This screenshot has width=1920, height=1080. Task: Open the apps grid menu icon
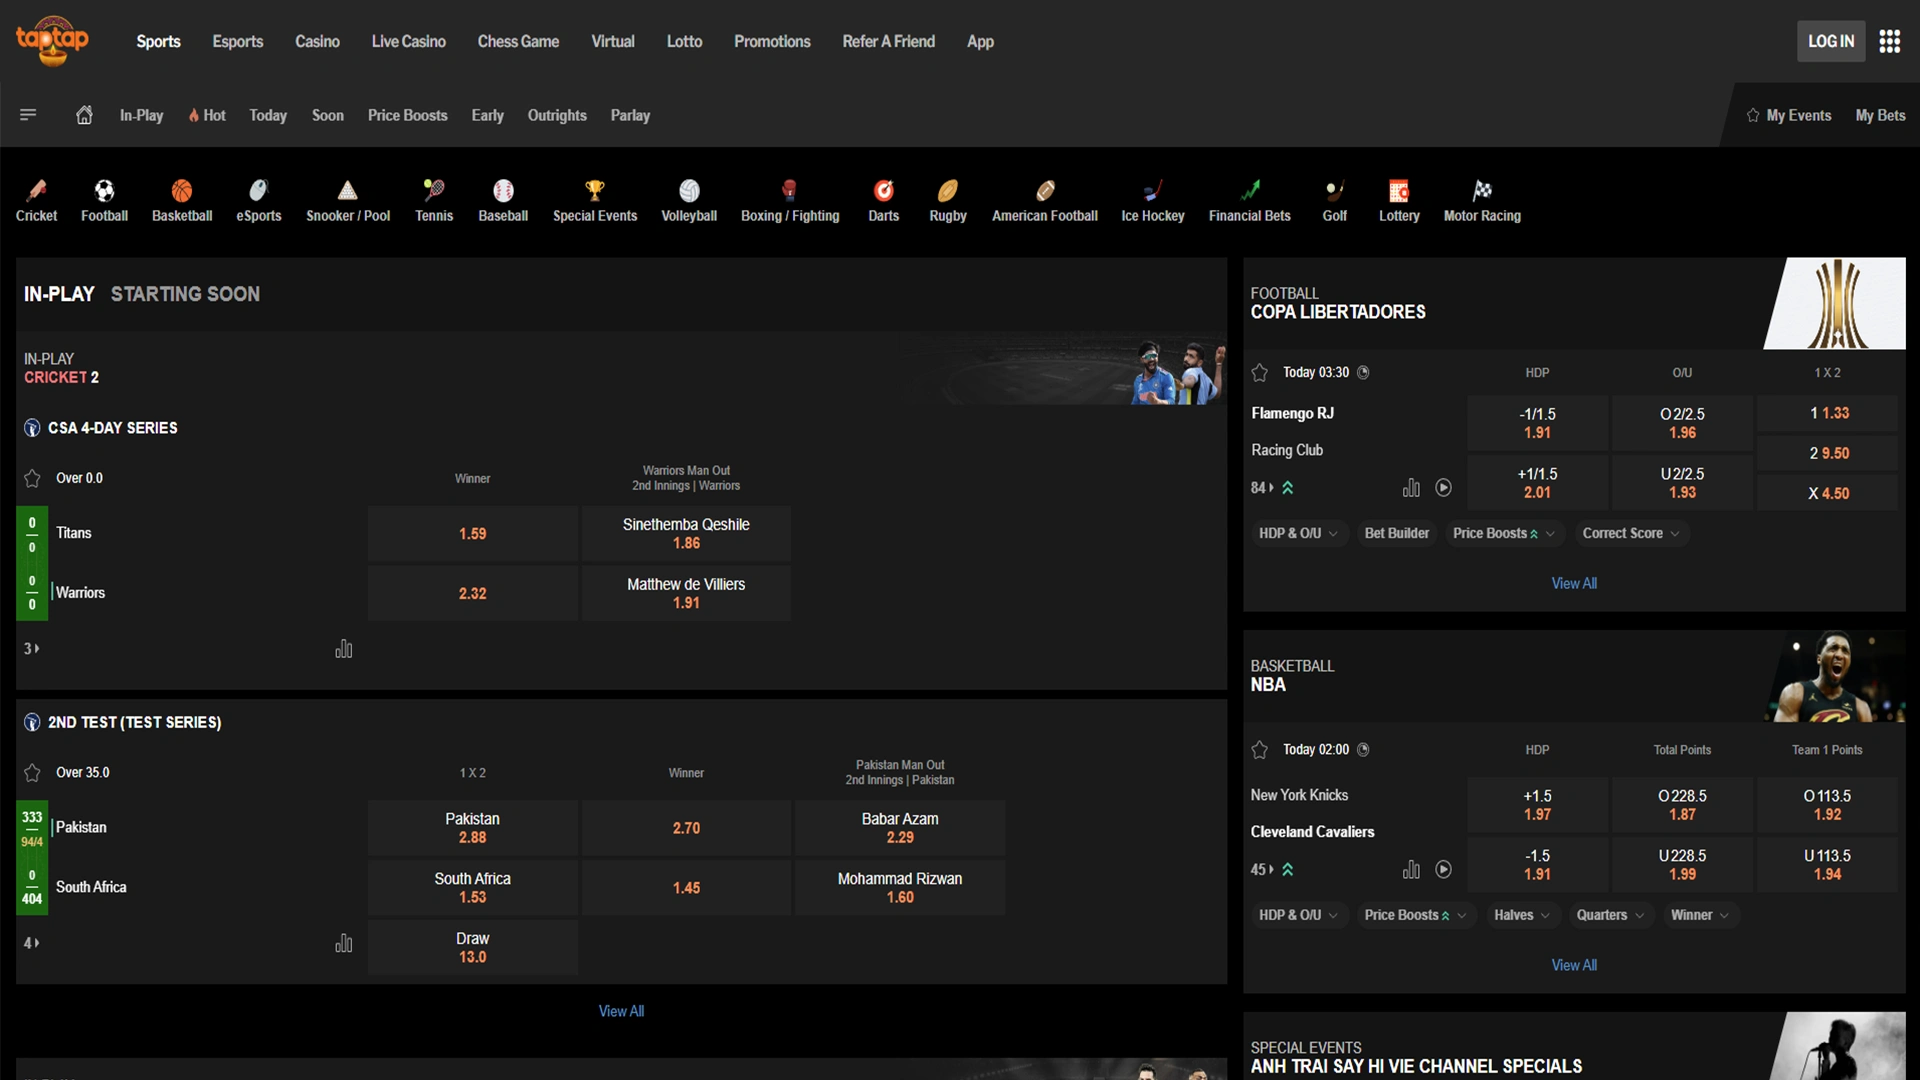pyautogui.click(x=1889, y=41)
